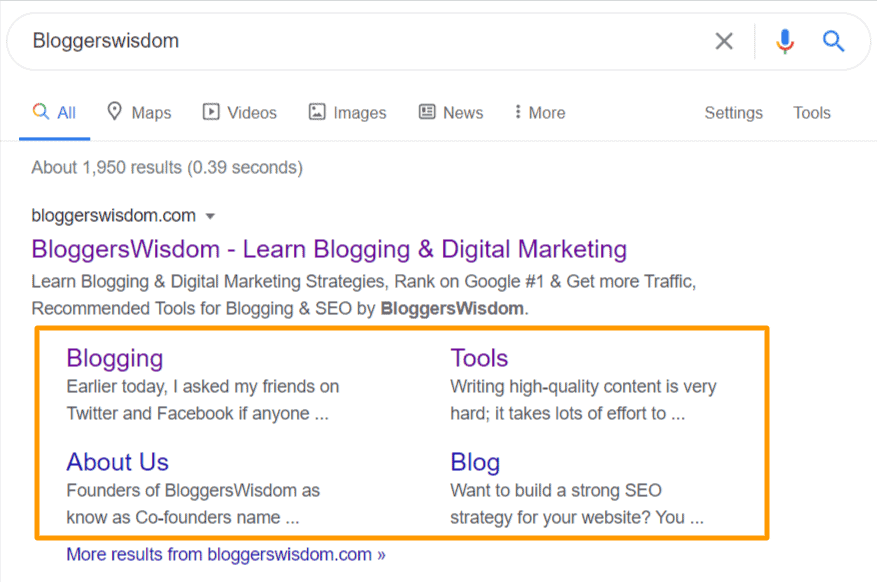Start voice search with the microphone icon
Viewport: 877px width, 582px height.
click(785, 41)
